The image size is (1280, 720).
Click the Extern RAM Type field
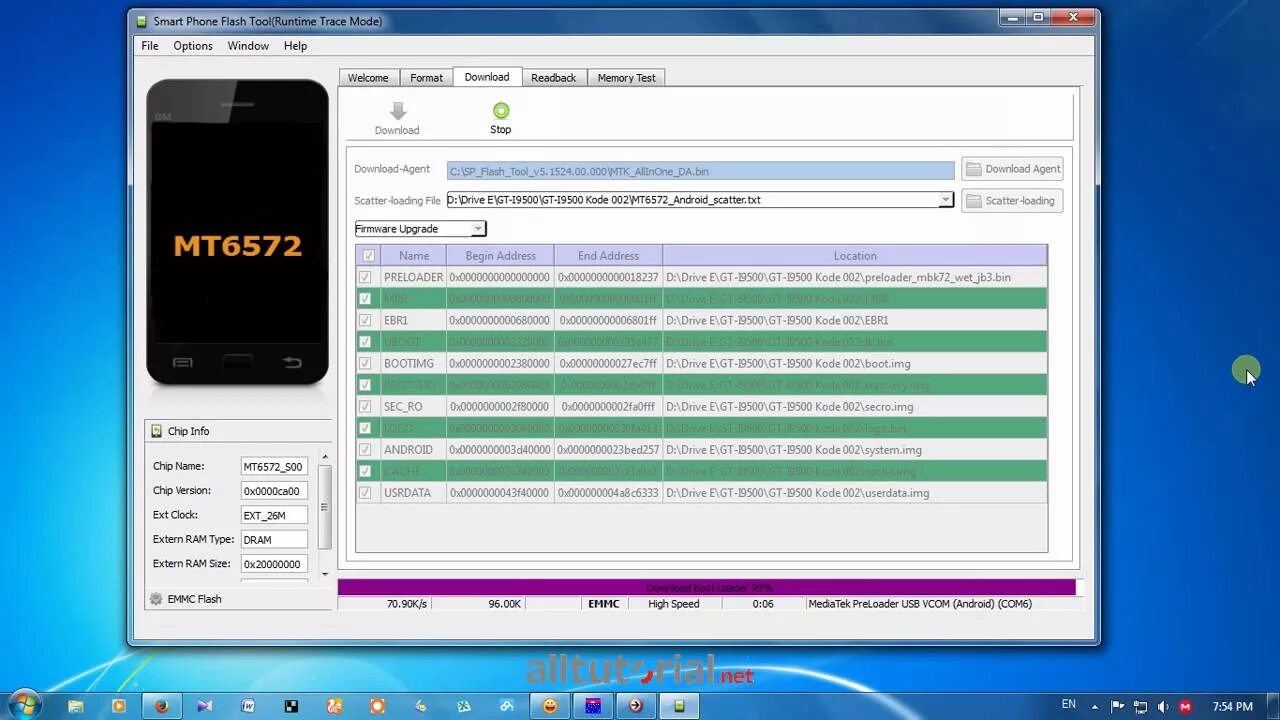pyautogui.click(x=274, y=540)
